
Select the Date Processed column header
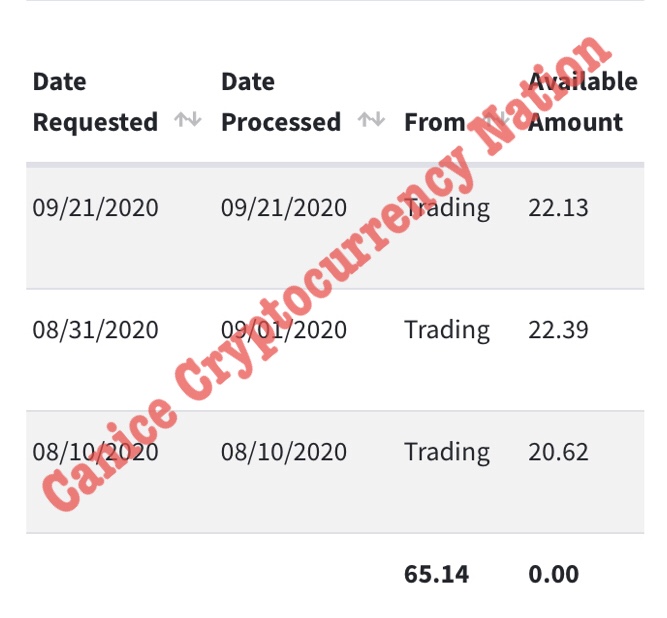(280, 102)
